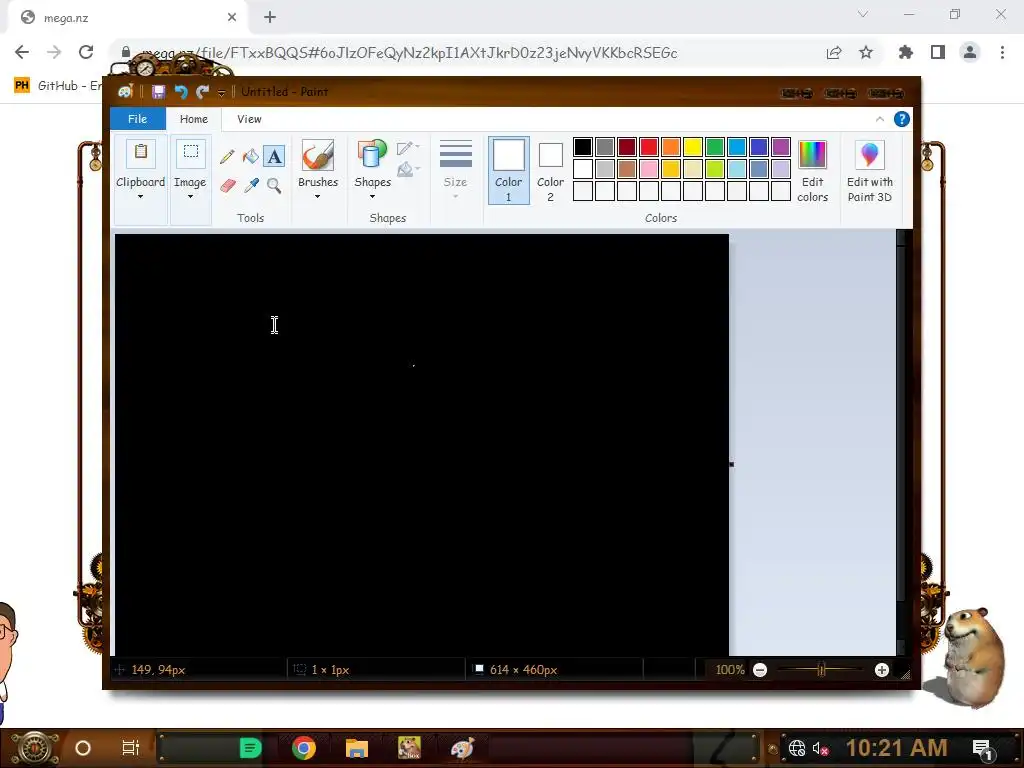Select the Eraser tool
The image size is (1024, 768).
click(227, 185)
